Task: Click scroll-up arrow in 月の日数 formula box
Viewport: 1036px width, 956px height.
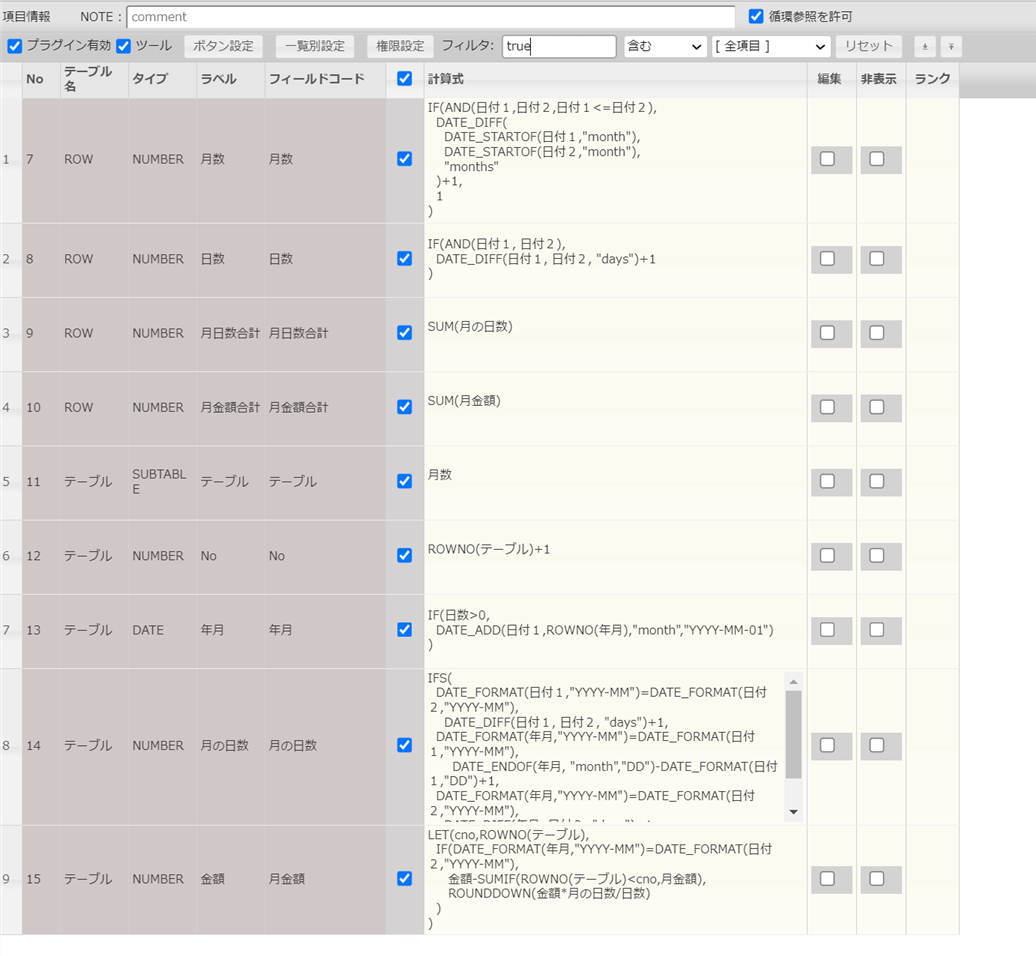Action: pyautogui.click(x=794, y=681)
